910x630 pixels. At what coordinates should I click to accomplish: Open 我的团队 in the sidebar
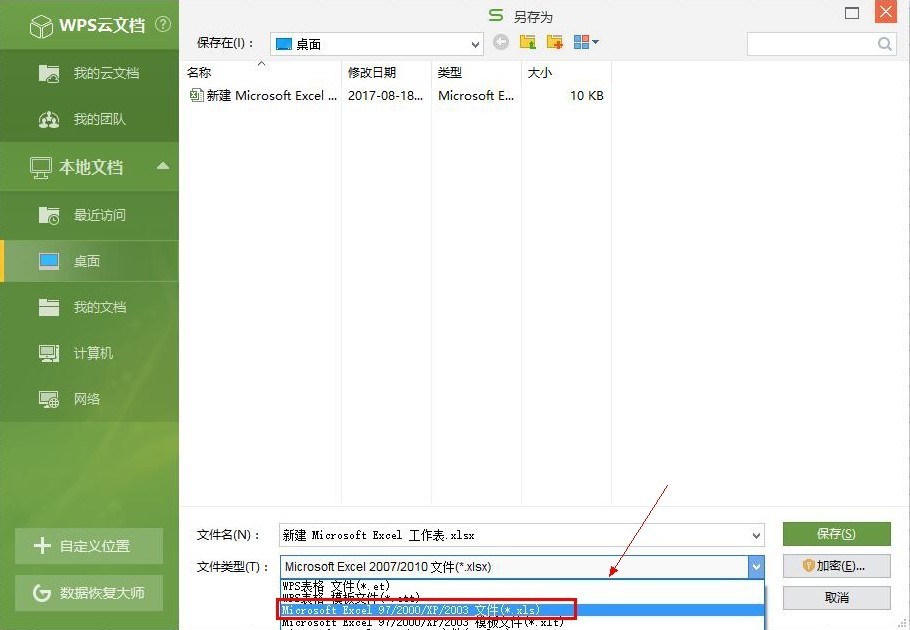pyautogui.click(x=89, y=120)
